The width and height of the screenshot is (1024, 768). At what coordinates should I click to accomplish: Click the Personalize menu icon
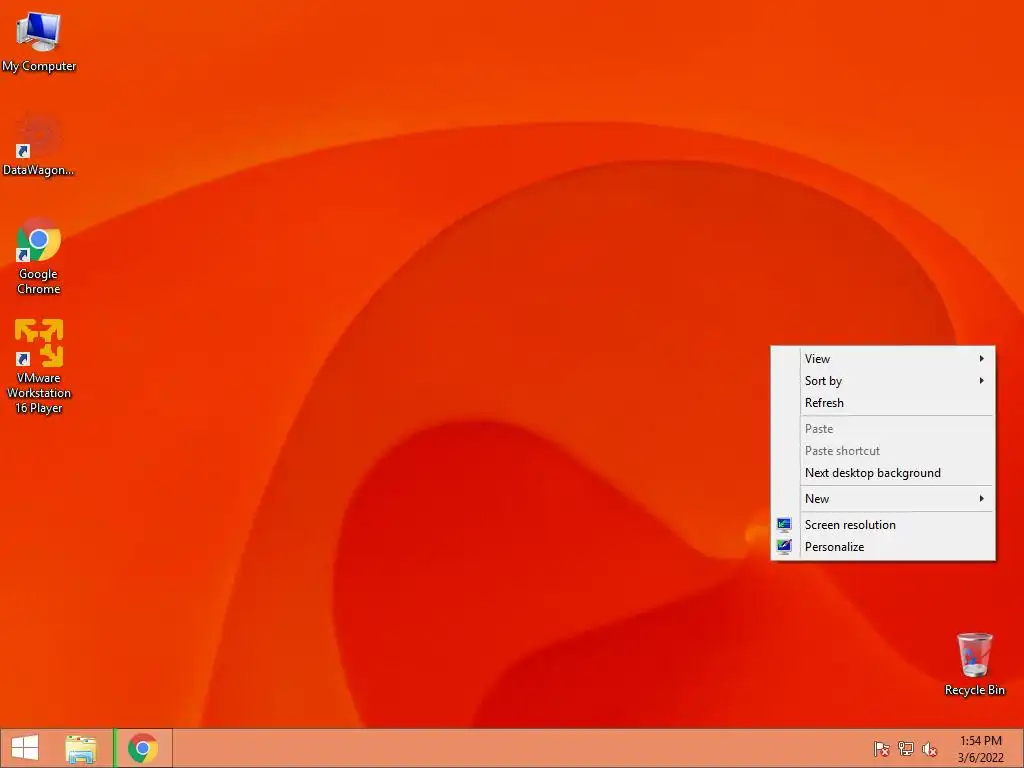(x=784, y=547)
